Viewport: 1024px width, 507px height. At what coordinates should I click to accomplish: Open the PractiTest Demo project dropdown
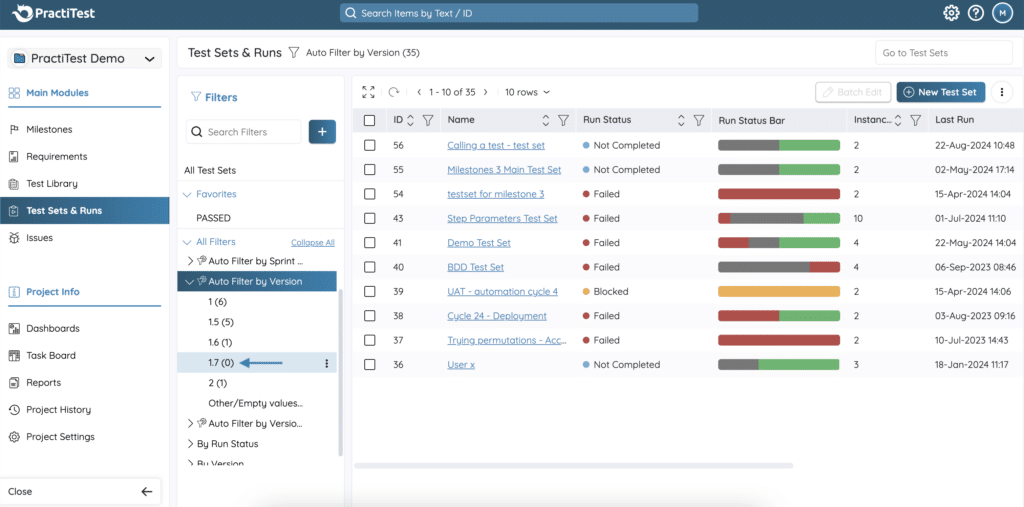point(84,59)
